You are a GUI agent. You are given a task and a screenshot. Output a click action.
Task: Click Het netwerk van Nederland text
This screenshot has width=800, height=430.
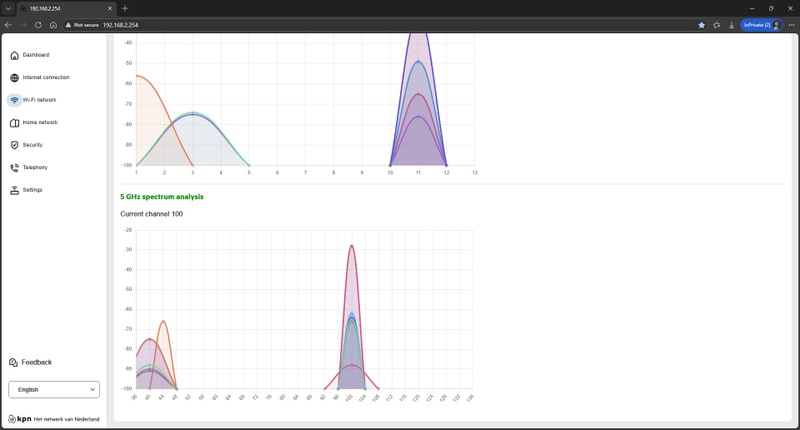click(67, 419)
